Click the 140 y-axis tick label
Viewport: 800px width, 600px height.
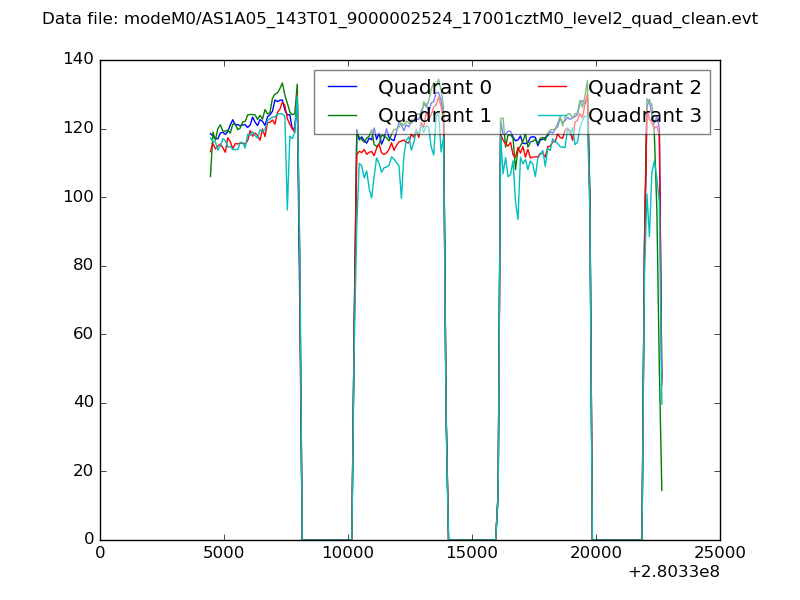click(x=80, y=60)
